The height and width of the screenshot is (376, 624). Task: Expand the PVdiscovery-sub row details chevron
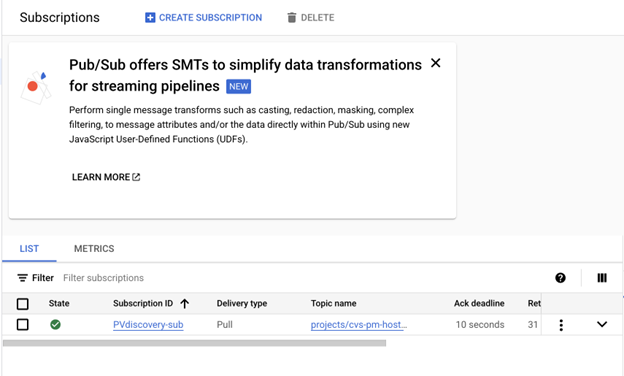click(x=602, y=324)
